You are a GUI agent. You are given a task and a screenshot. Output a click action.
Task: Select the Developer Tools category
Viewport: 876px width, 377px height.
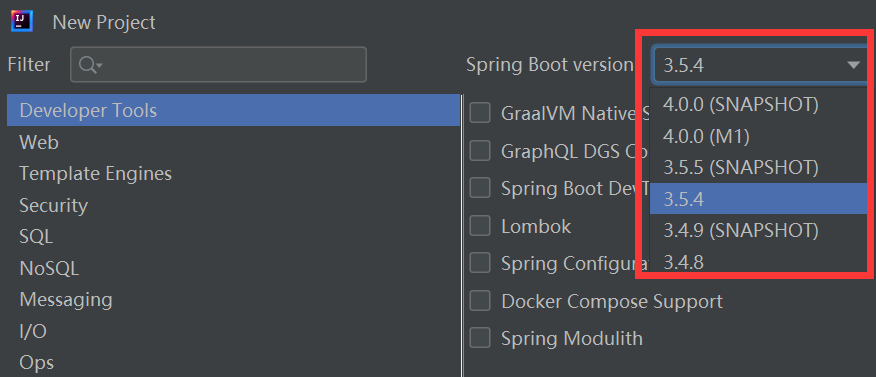click(234, 110)
